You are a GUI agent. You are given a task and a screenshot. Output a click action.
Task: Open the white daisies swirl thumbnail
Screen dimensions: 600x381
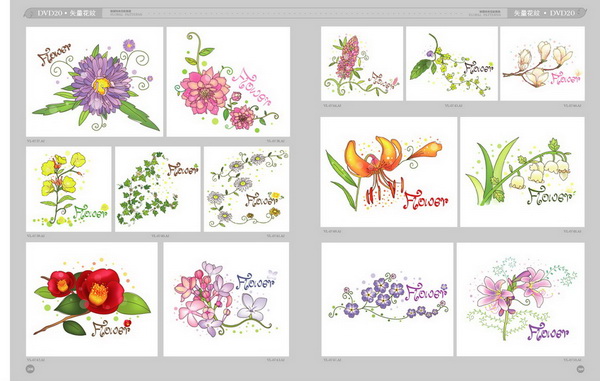(246, 189)
